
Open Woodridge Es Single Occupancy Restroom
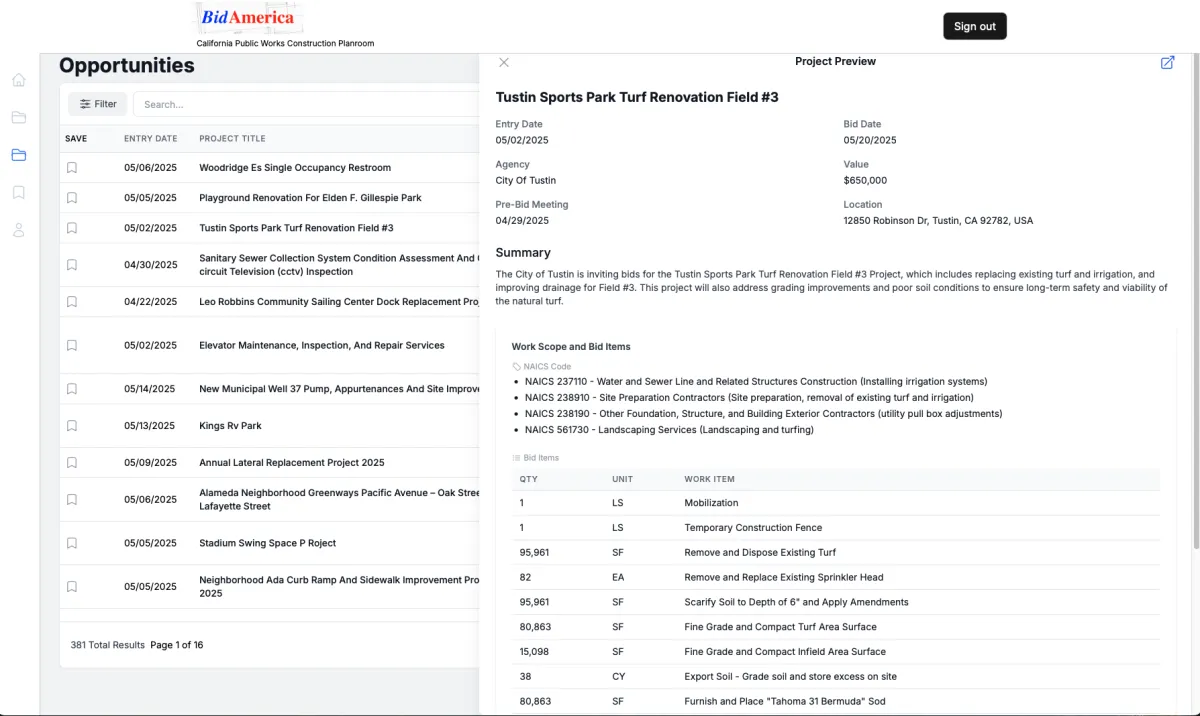295,168
